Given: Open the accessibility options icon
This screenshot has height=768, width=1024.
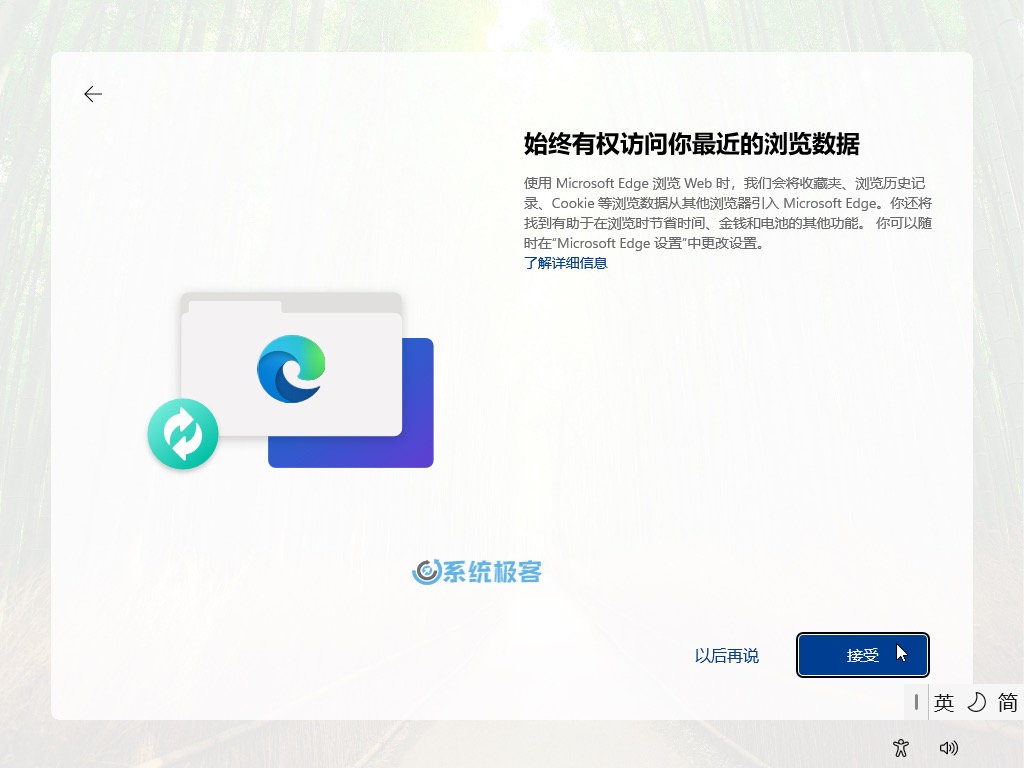Looking at the screenshot, I should click(901, 748).
